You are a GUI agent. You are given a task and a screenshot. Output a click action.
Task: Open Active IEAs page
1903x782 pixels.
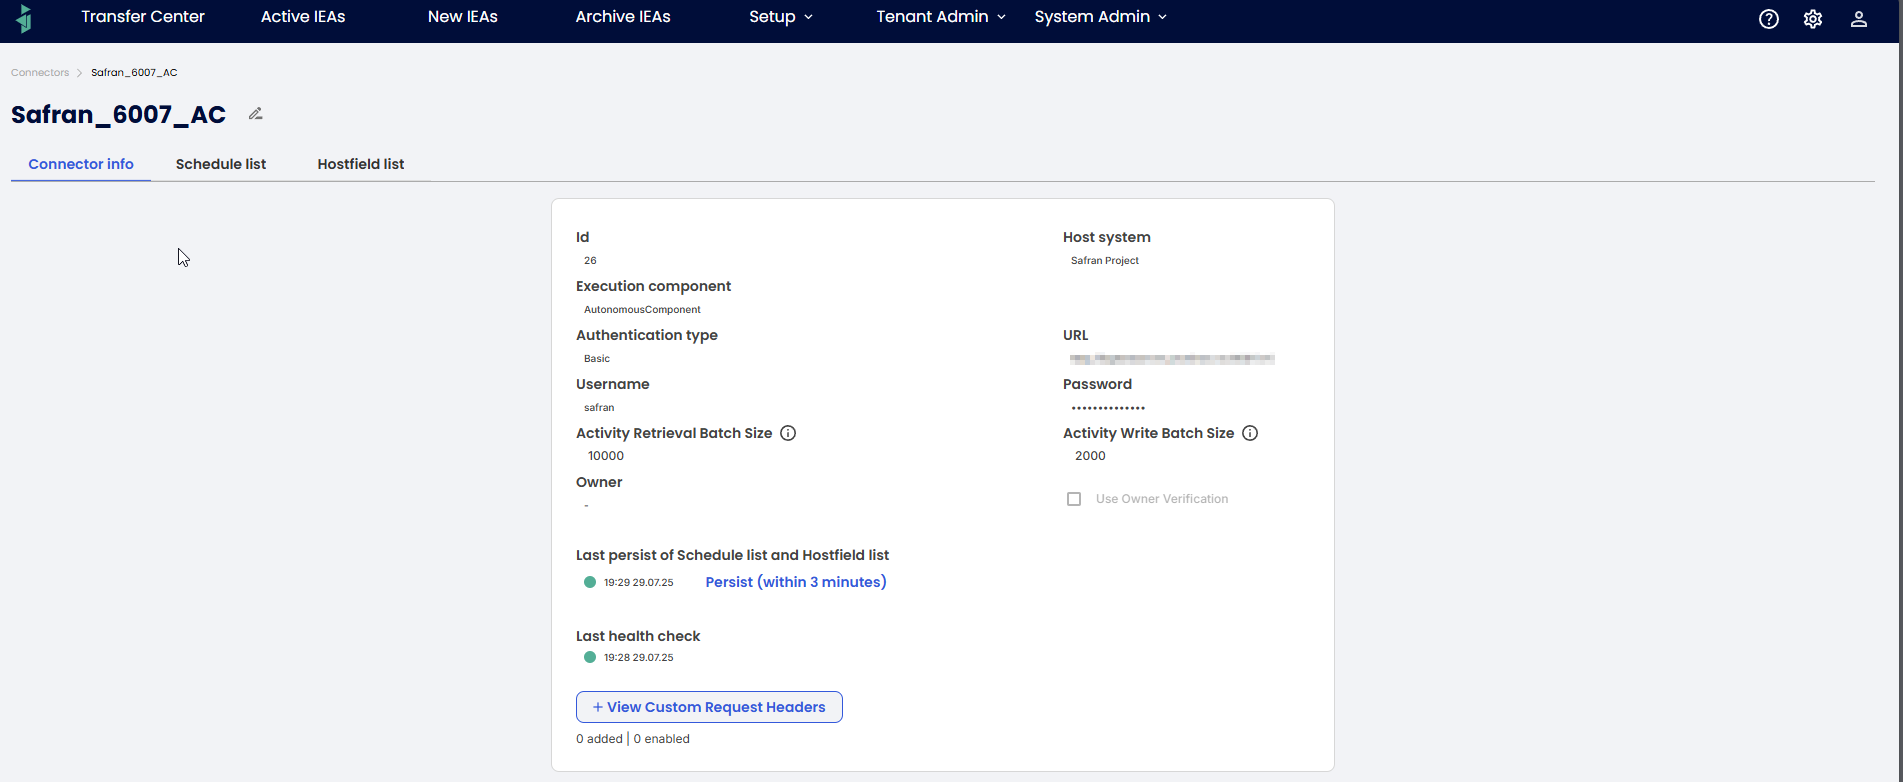(303, 17)
